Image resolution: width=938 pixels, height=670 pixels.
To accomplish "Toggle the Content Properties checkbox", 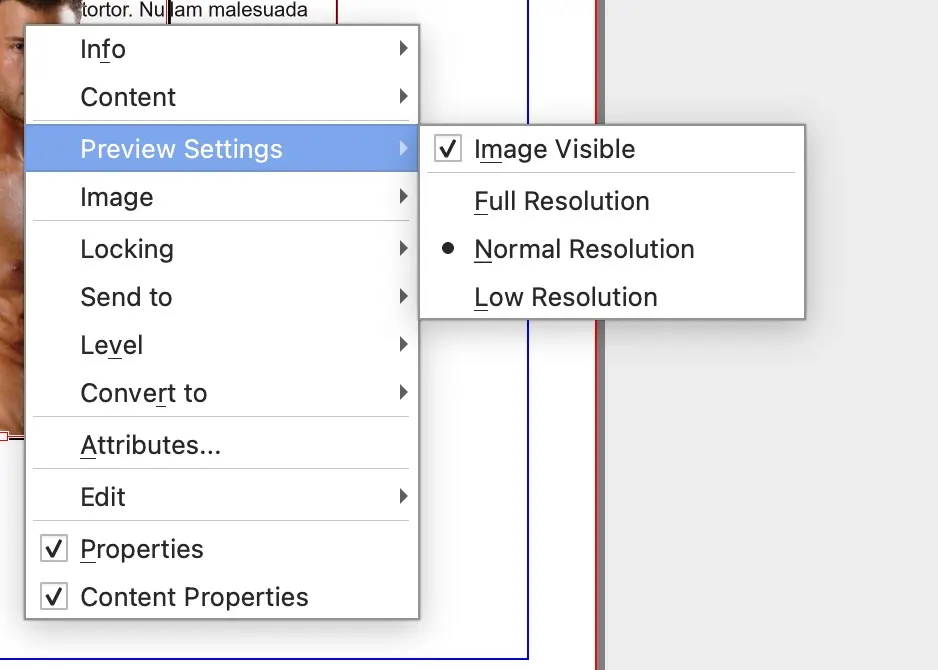I will tap(54, 597).
